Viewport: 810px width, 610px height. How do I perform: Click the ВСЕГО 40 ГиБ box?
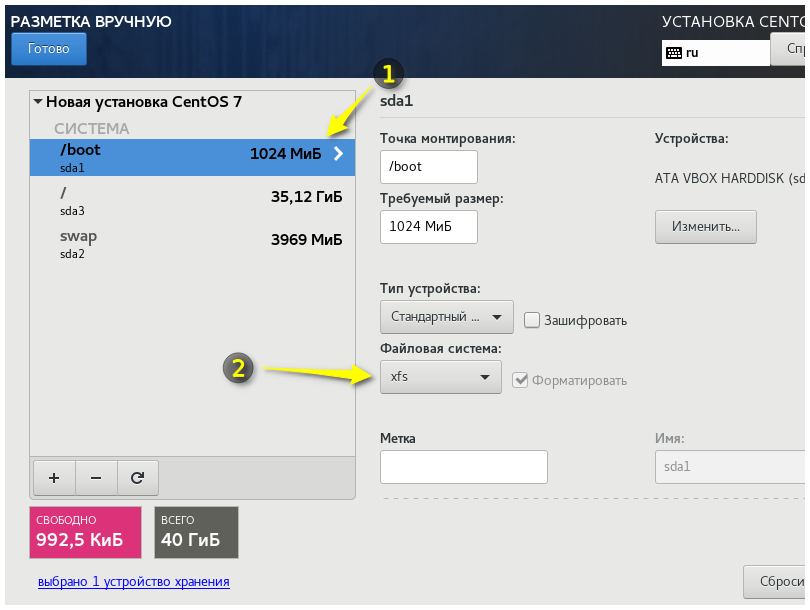[196, 533]
